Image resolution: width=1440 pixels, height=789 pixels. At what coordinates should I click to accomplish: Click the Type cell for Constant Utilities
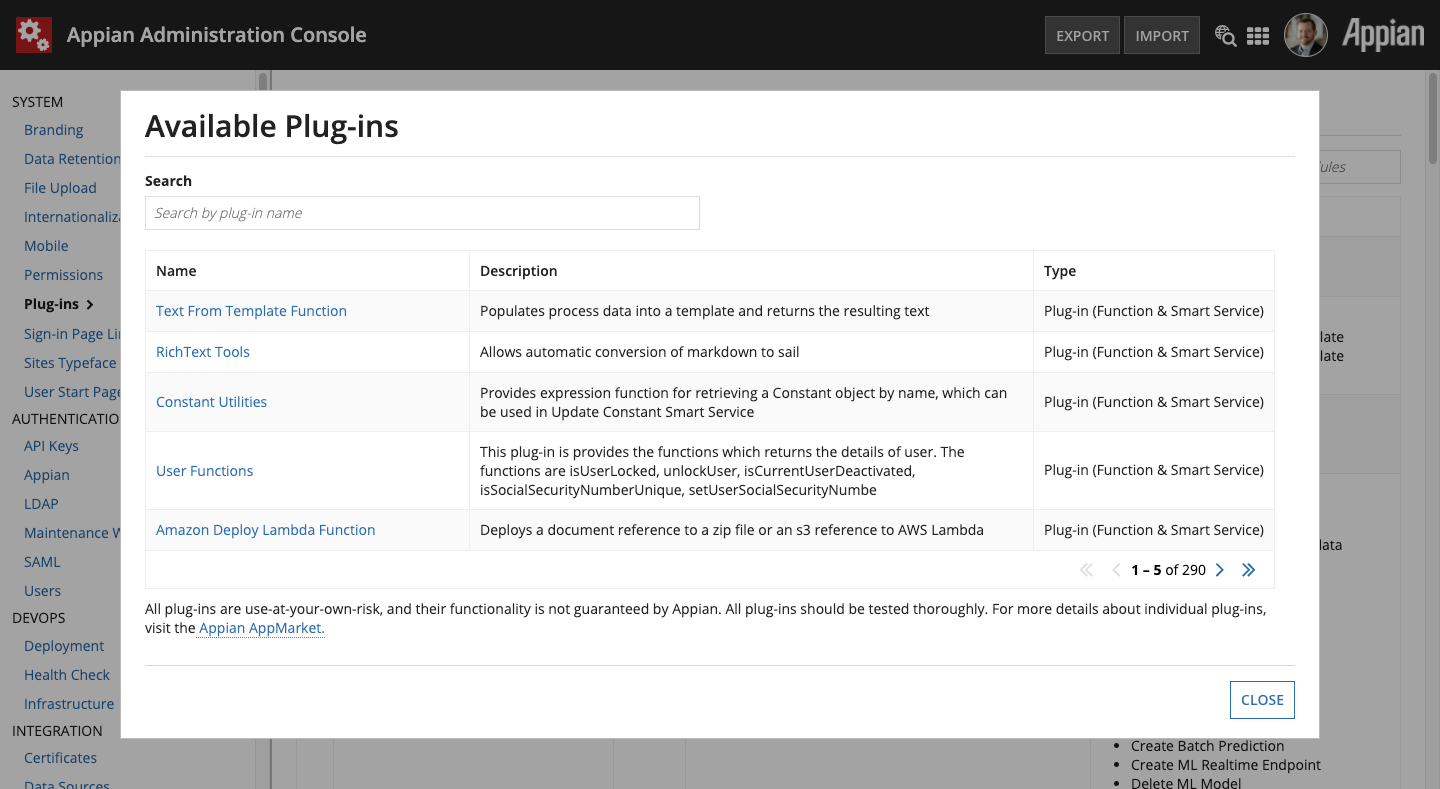tap(1154, 402)
